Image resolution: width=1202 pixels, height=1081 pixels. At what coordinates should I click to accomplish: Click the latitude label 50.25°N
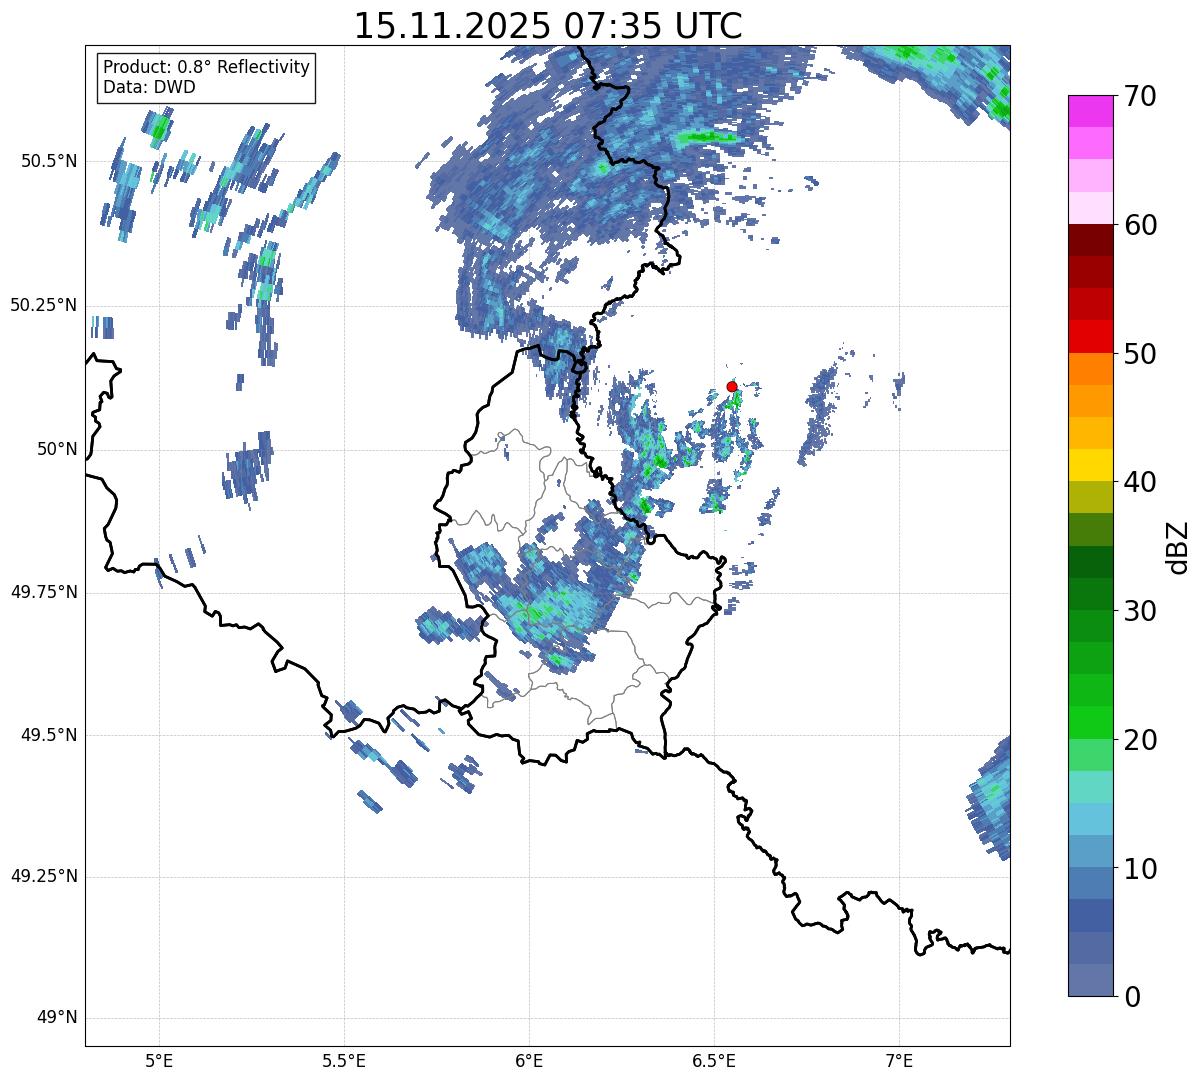[x=44, y=305]
